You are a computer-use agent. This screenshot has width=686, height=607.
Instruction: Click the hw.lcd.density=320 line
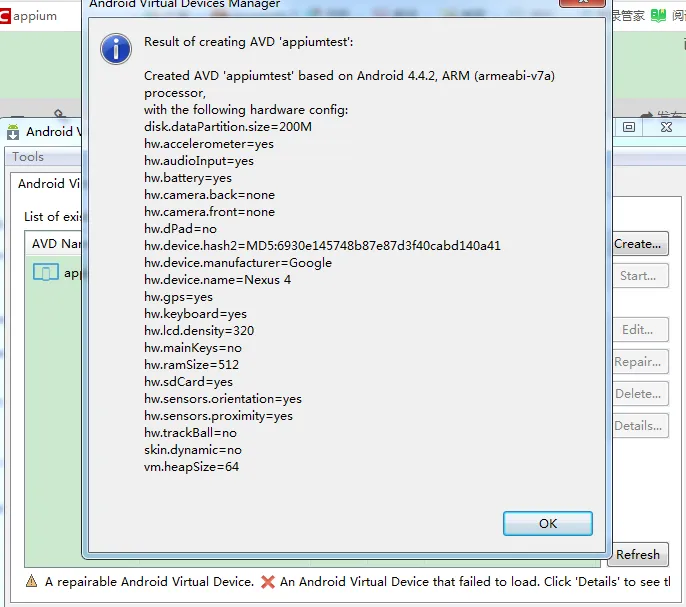tap(199, 330)
